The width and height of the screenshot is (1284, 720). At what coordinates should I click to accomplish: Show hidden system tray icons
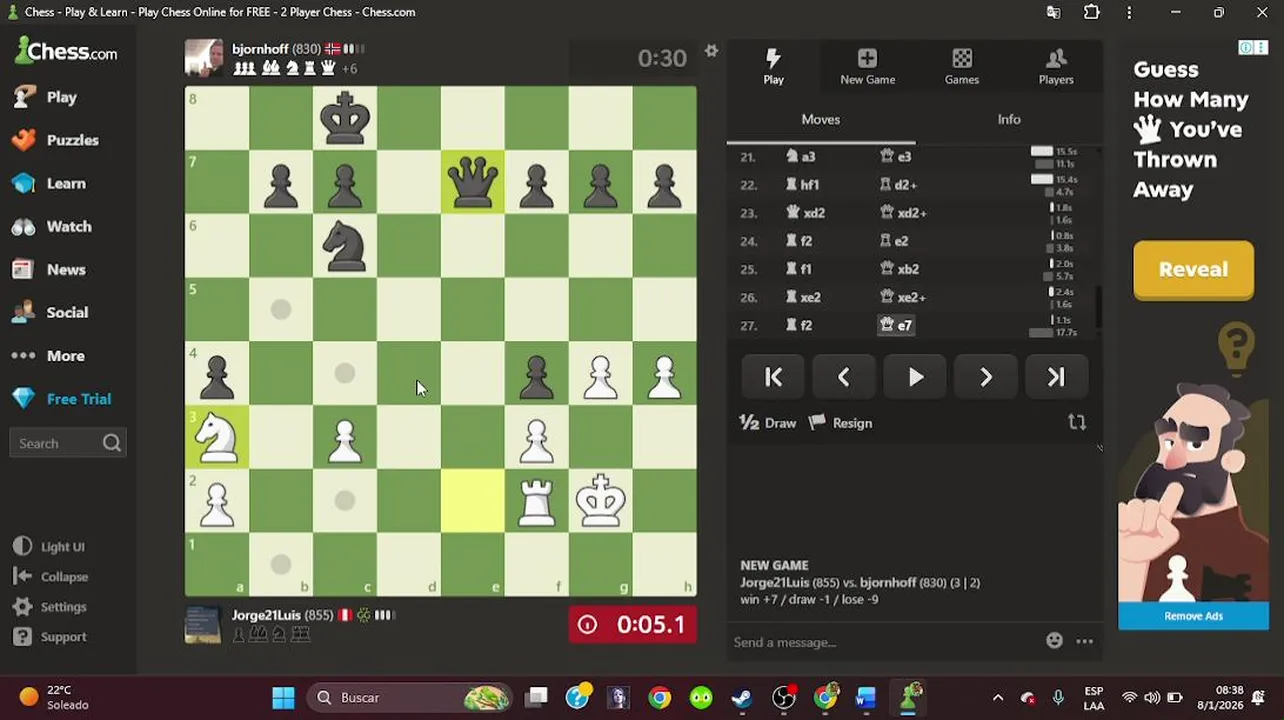997,697
